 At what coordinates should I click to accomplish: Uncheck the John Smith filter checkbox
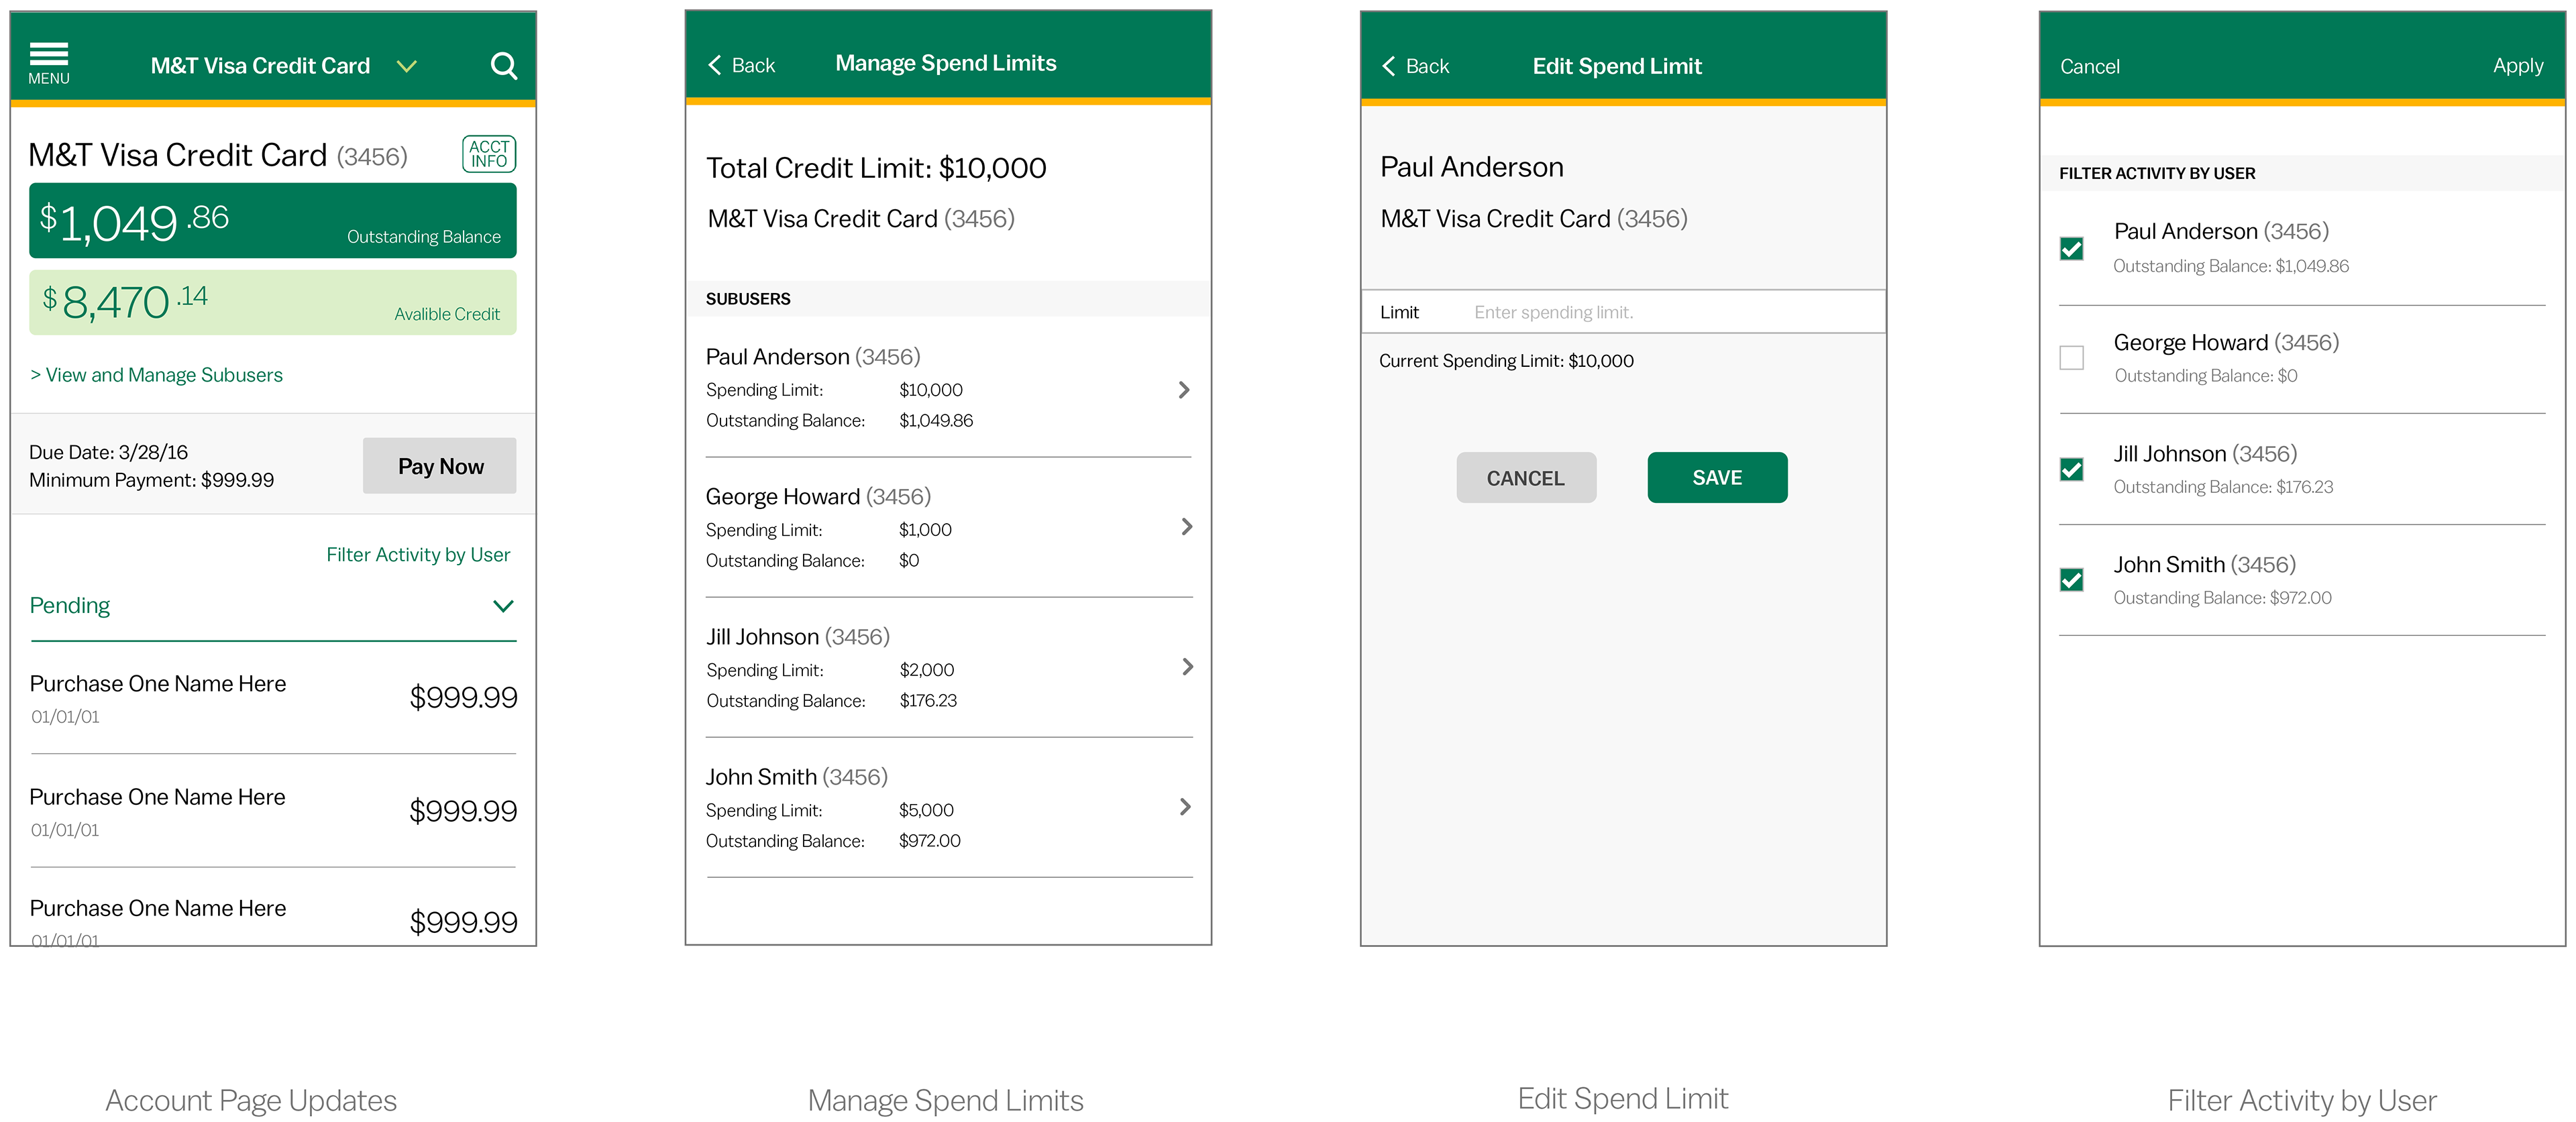(x=2071, y=579)
